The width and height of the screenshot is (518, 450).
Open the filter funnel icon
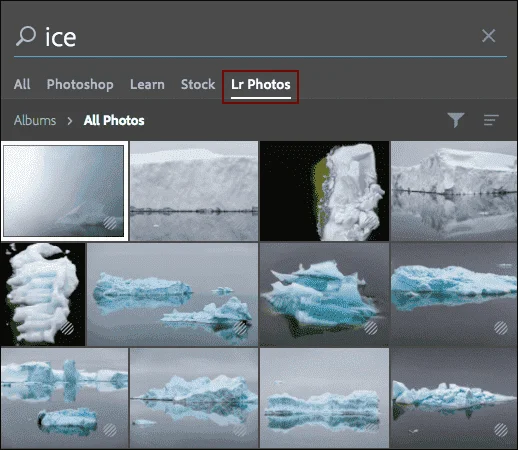pos(456,120)
